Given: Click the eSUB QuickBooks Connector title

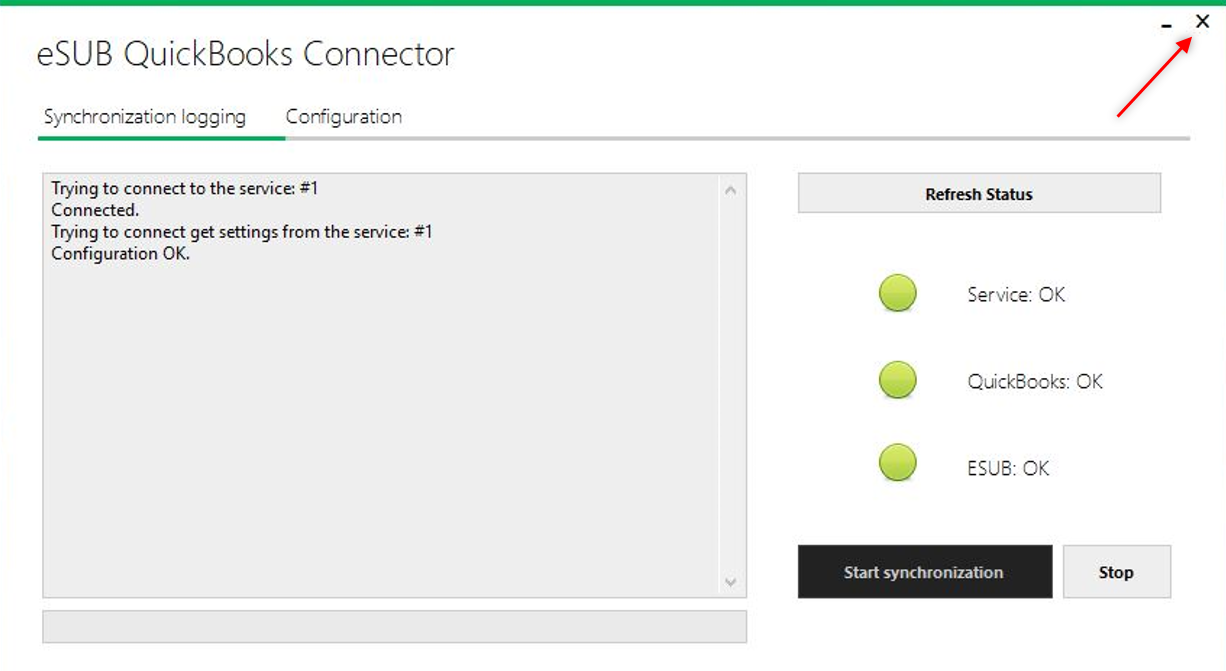Looking at the screenshot, I should pyautogui.click(x=245, y=53).
